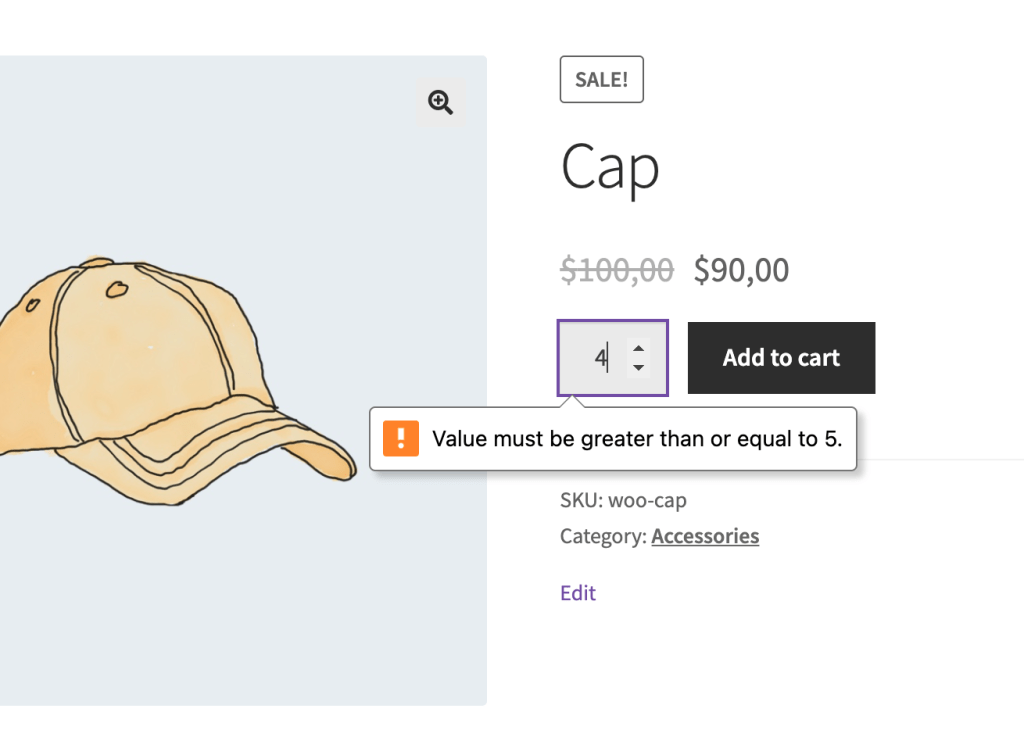1024x730 pixels.
Task: Click the eyelet holes on the cap
Action: point(117,289)
